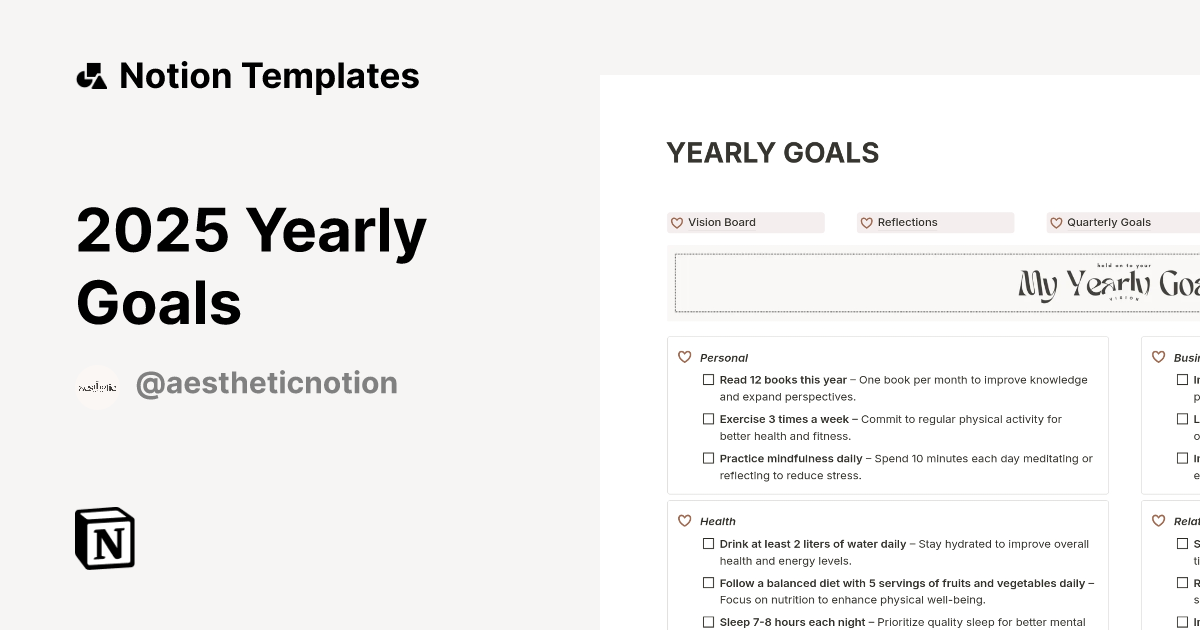The height and width of the screenshot is (630, 1200).
Task: Click the heart icon beside Reflections
Action: pos(867,223)
